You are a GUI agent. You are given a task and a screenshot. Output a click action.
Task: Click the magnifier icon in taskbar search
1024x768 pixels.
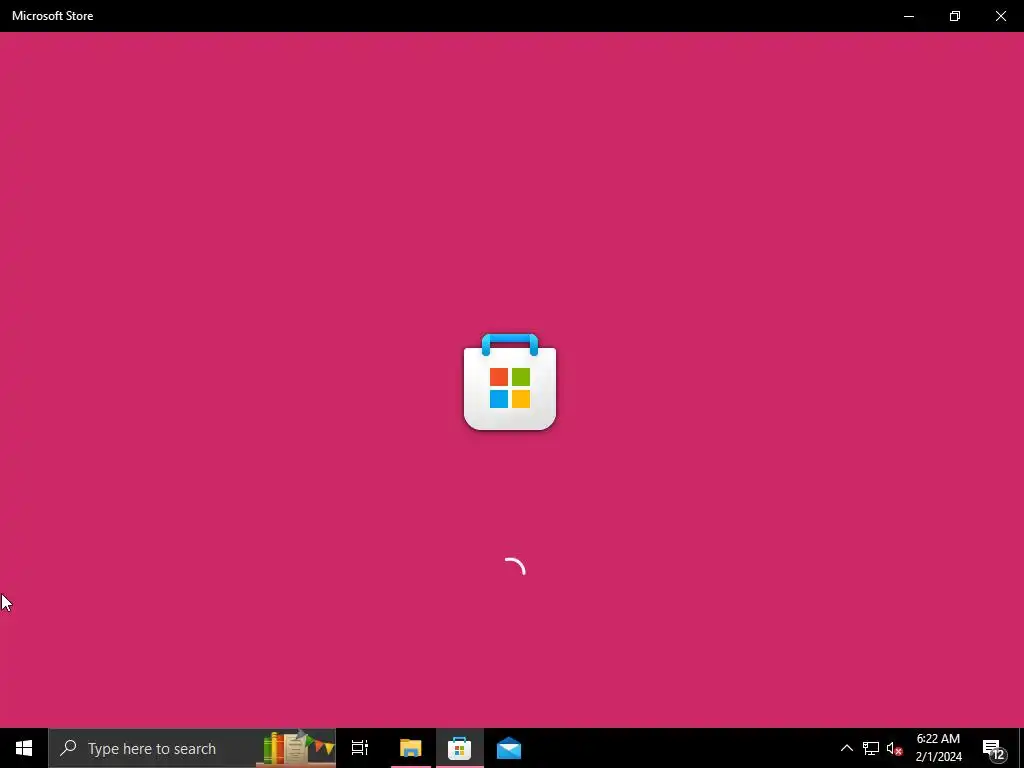(68, 748)
